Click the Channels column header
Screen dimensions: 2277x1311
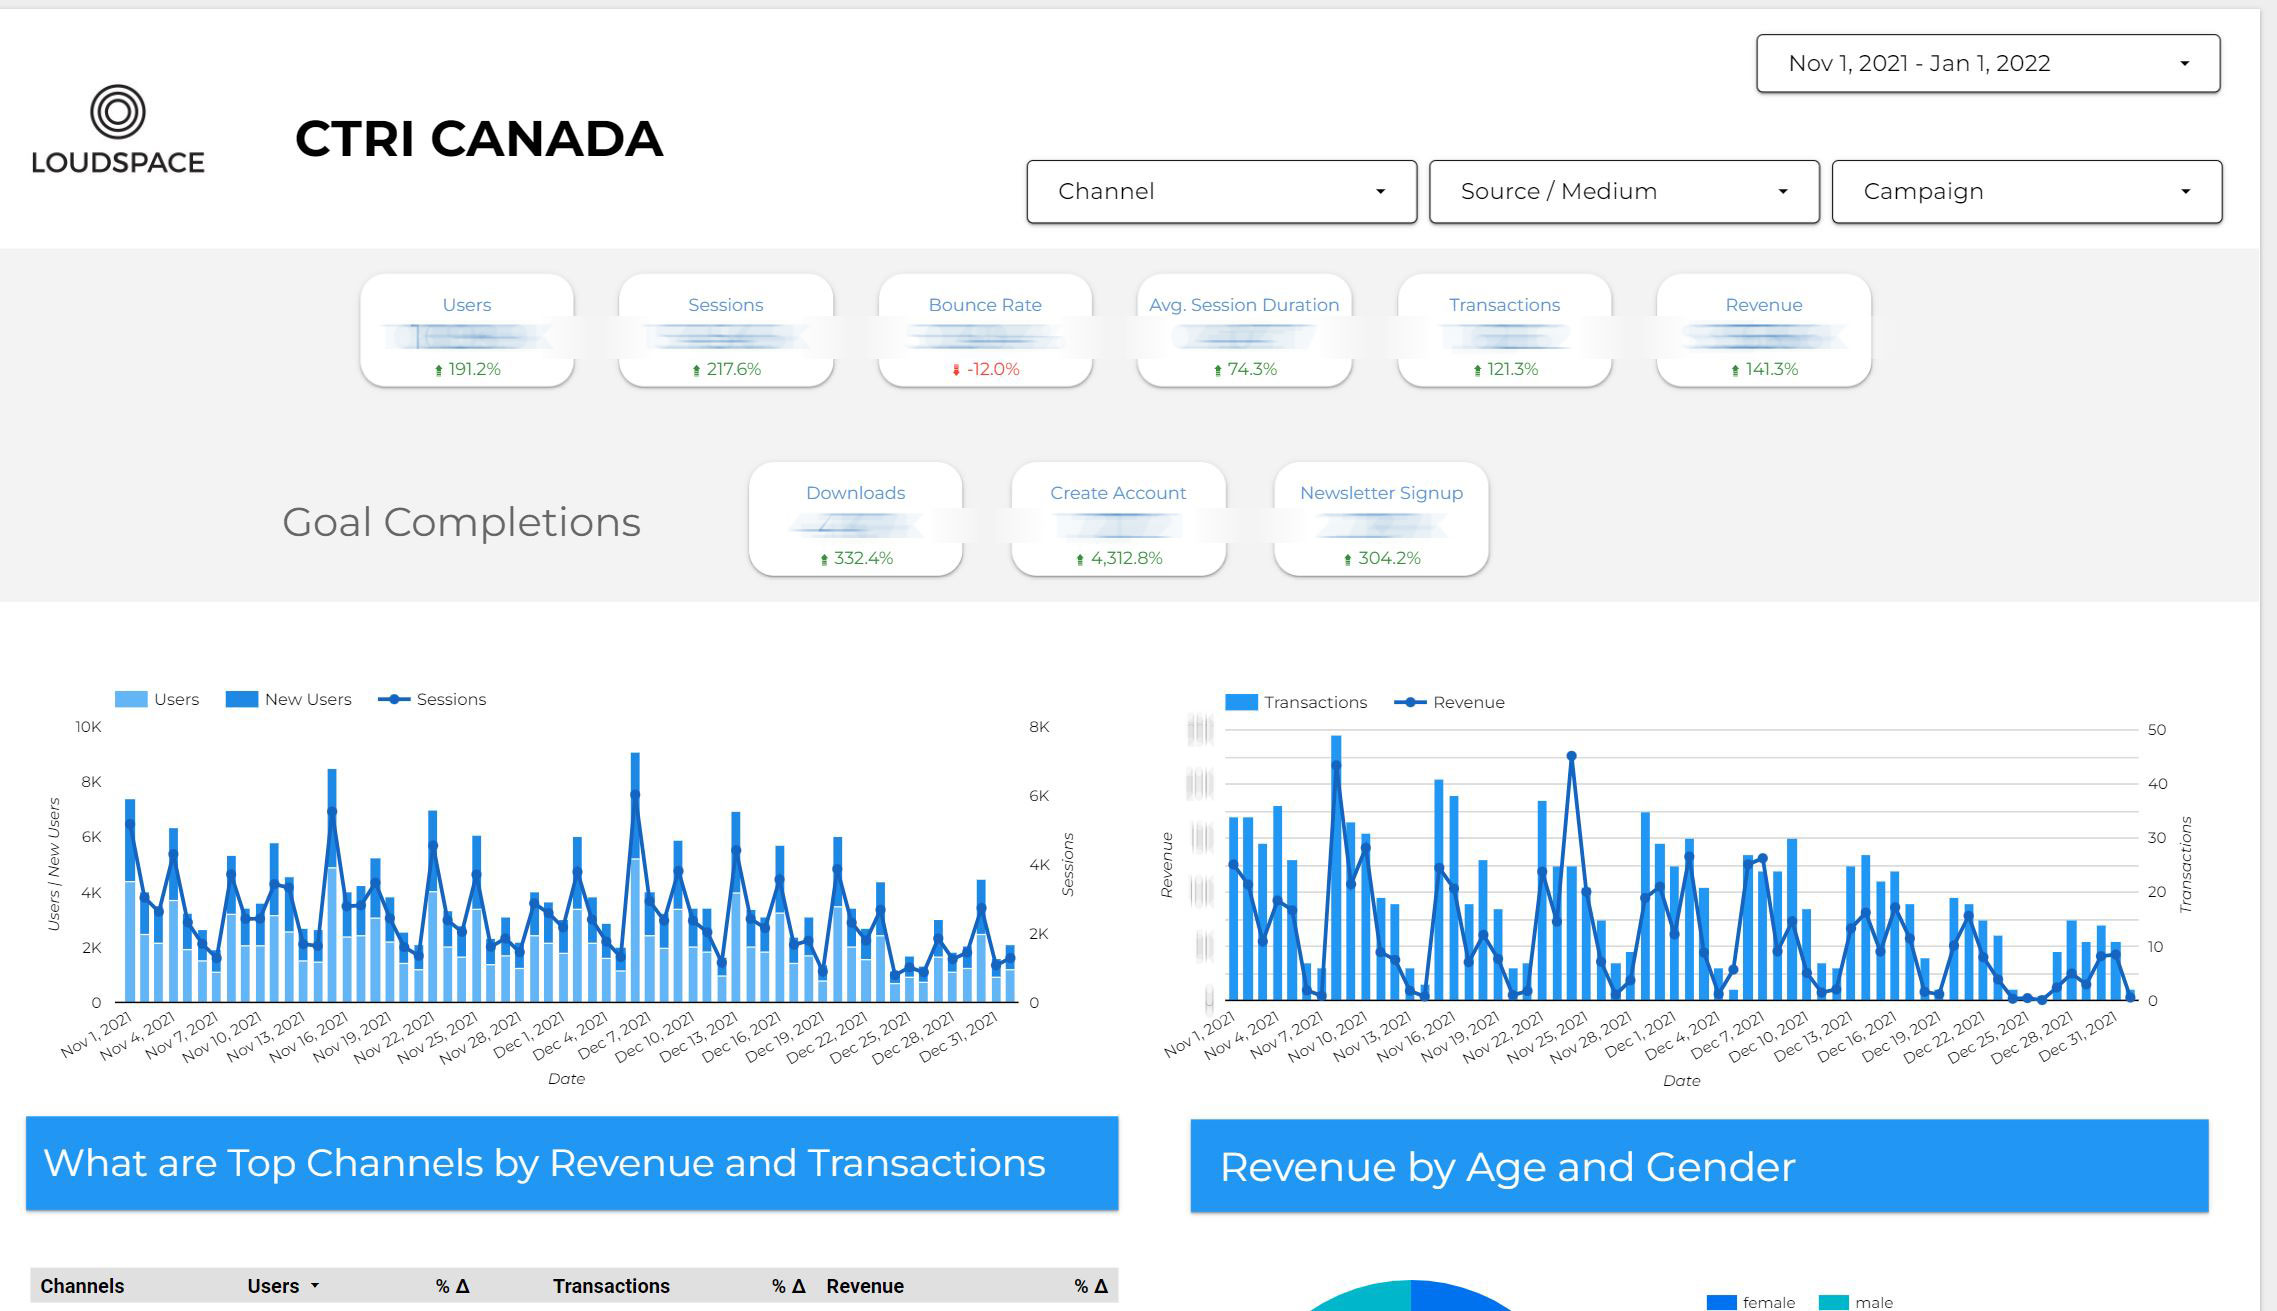(x=82, y=1286)
